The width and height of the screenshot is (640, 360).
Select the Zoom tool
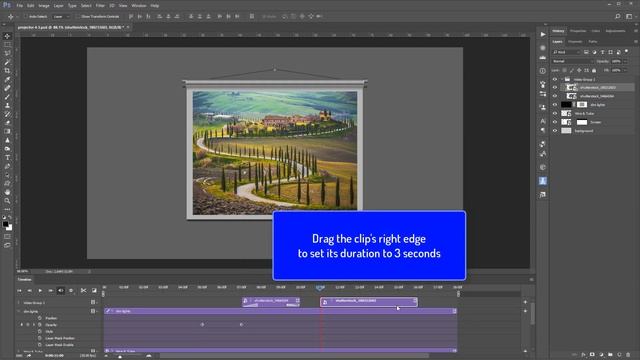coord(7,201)
